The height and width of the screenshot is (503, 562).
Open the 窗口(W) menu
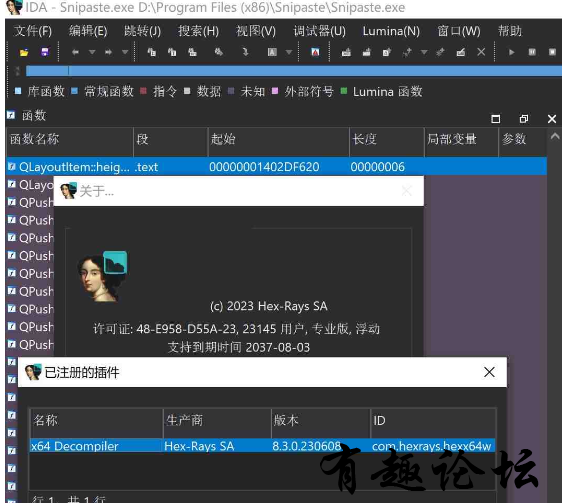[x=459, y=31]
